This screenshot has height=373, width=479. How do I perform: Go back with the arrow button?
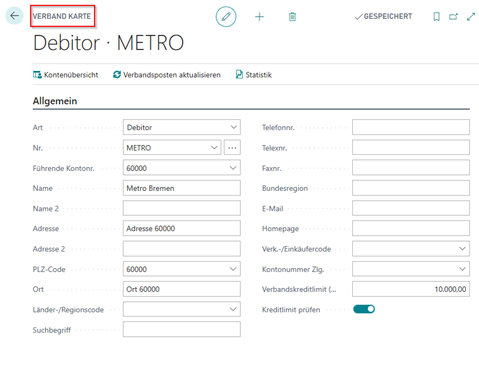point(14,16)
